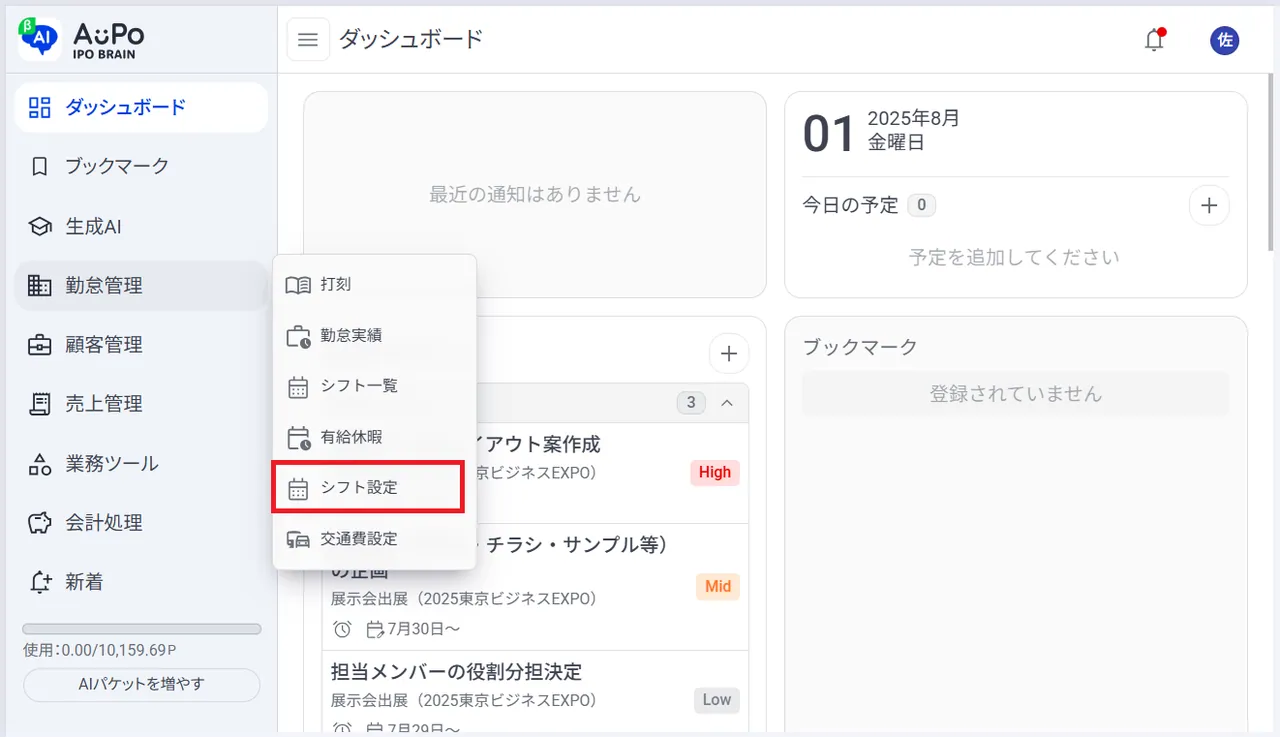
Task: Click the 予定を追加してください text
Action: (x=1014, y=257)
